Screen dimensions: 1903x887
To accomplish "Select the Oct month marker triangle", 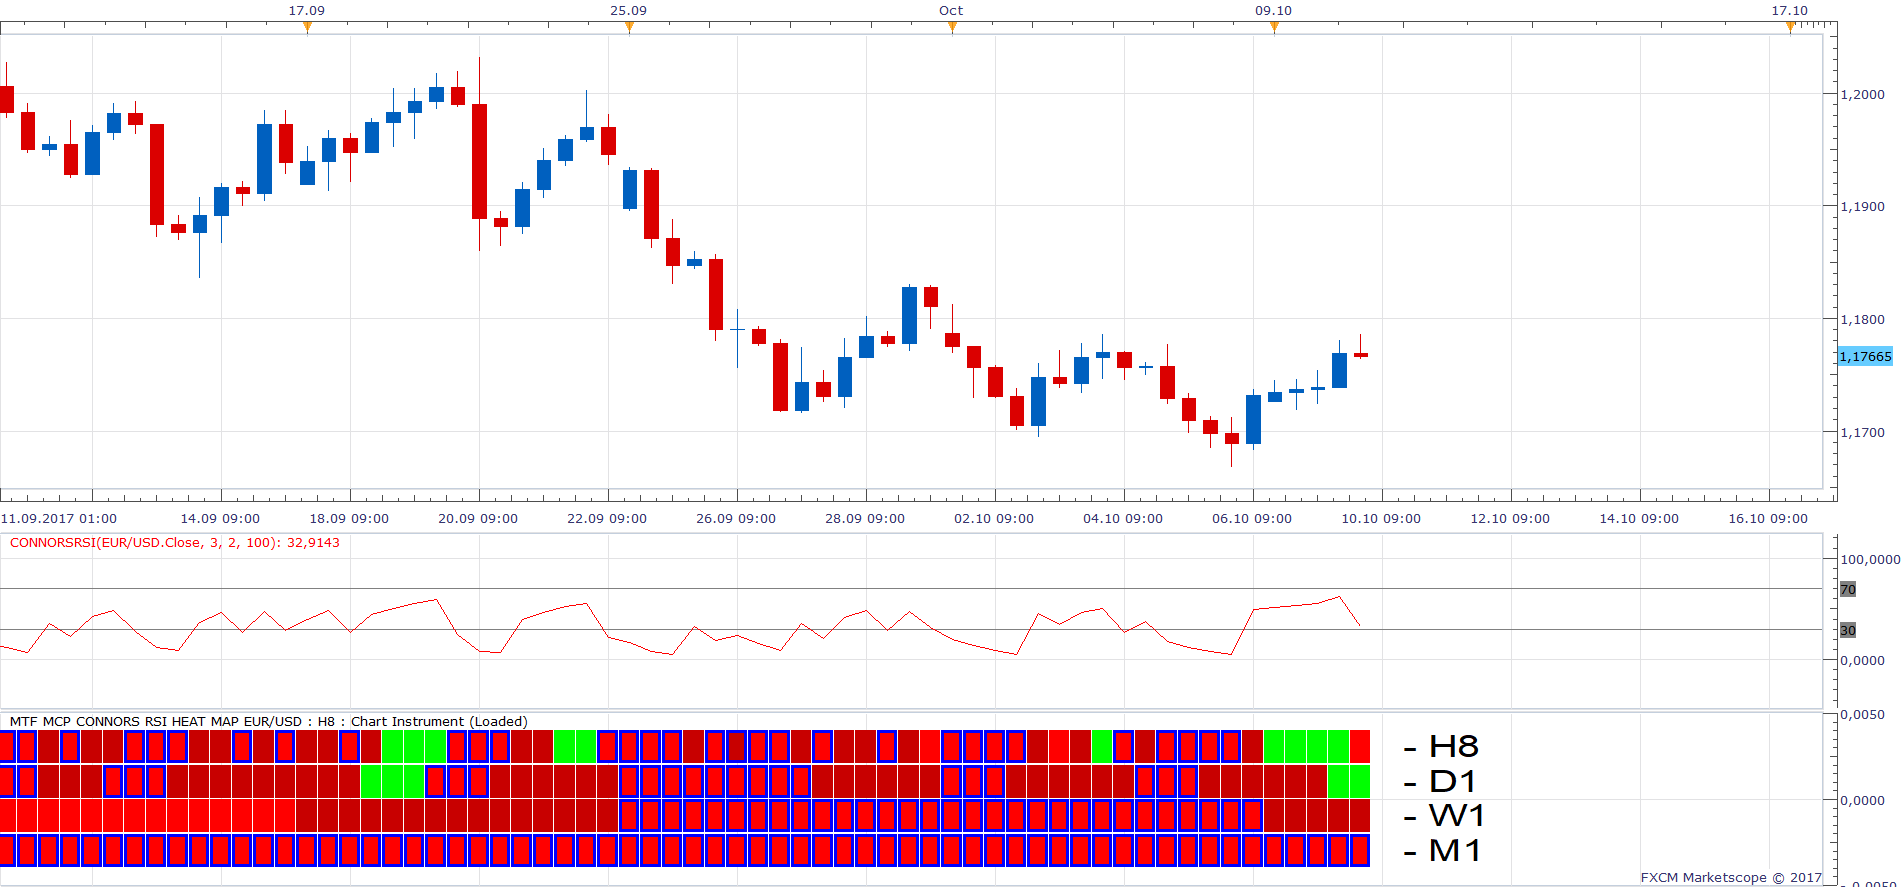I will [952, 27].
